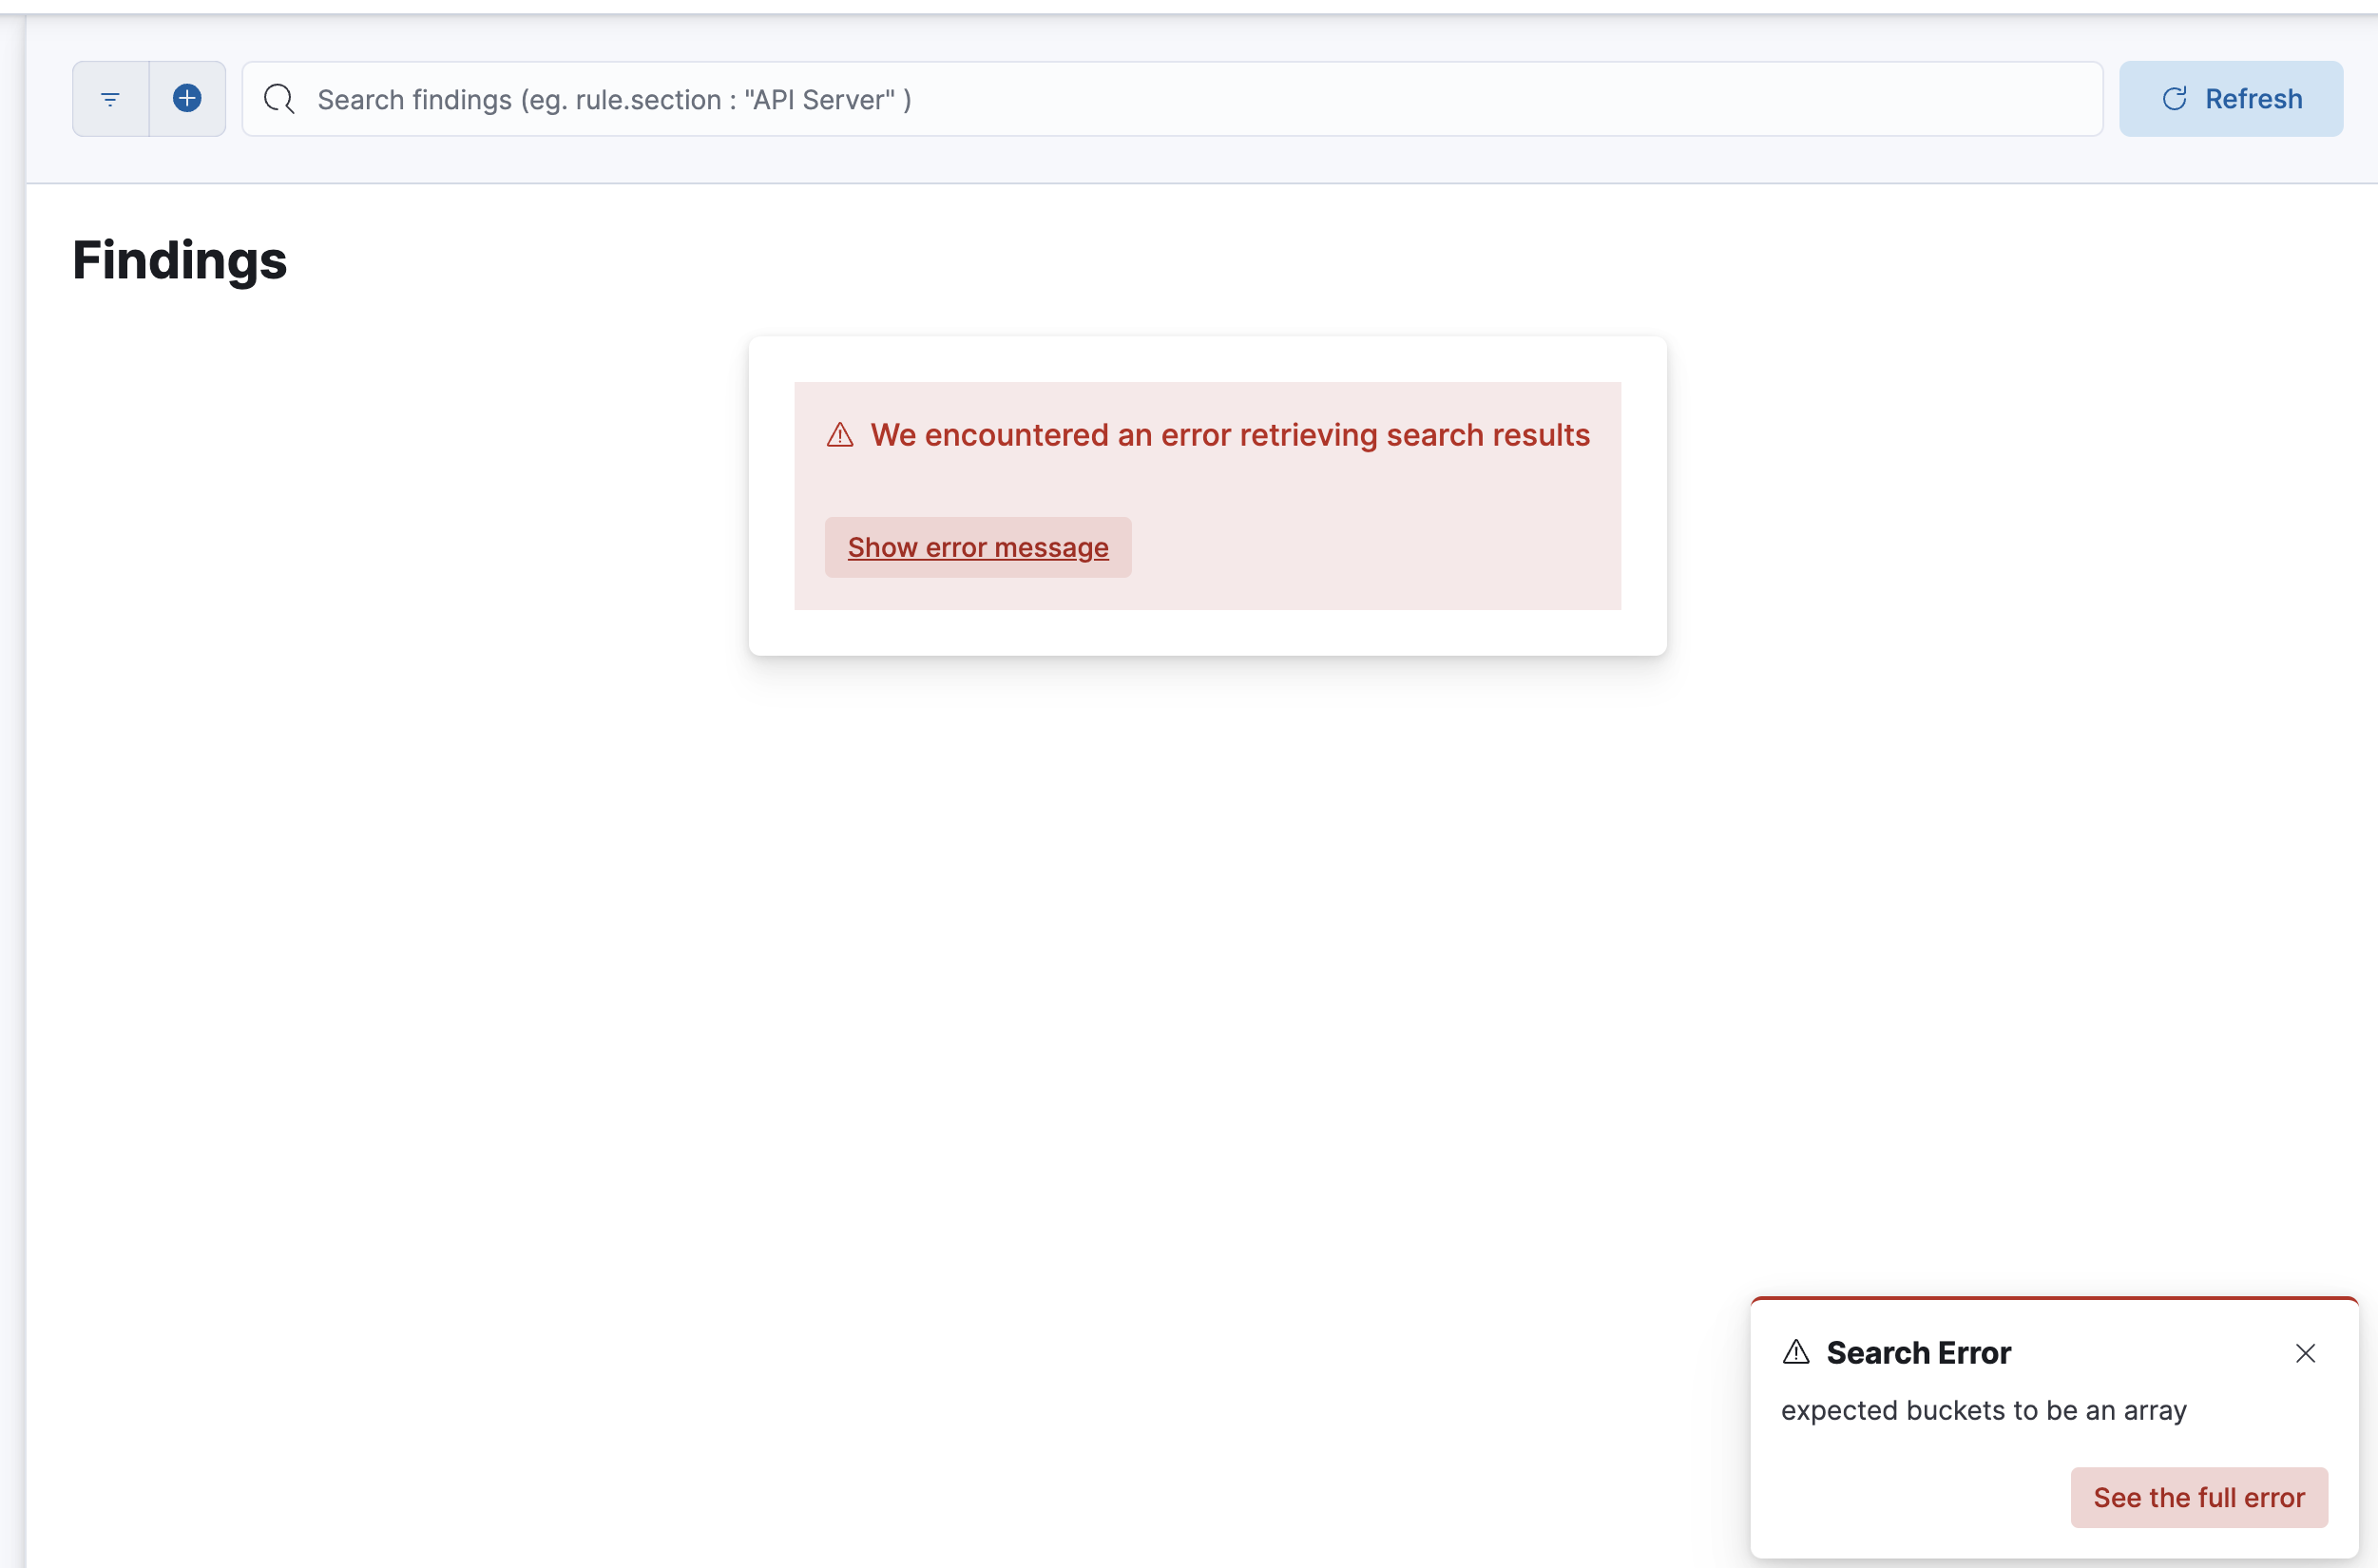The width and height of the screenshot is (2378, 1568).
Task: Click the search icon inside the findings bar
Action: pos(279,98)
